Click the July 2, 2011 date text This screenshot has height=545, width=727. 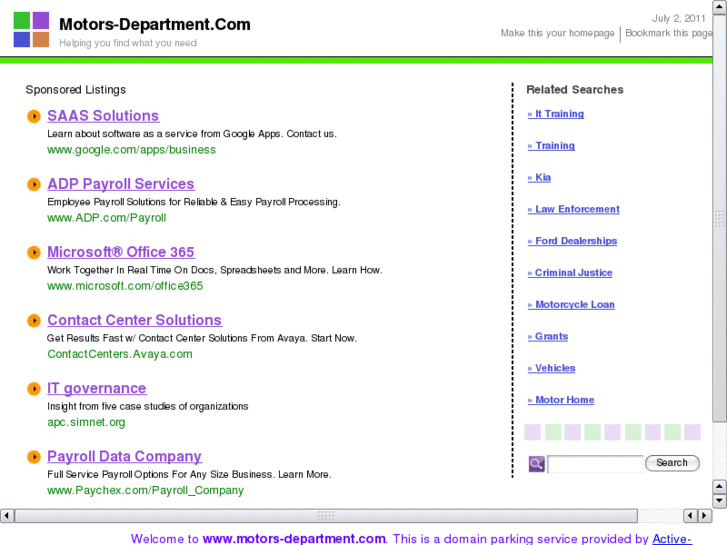point(679,19)
